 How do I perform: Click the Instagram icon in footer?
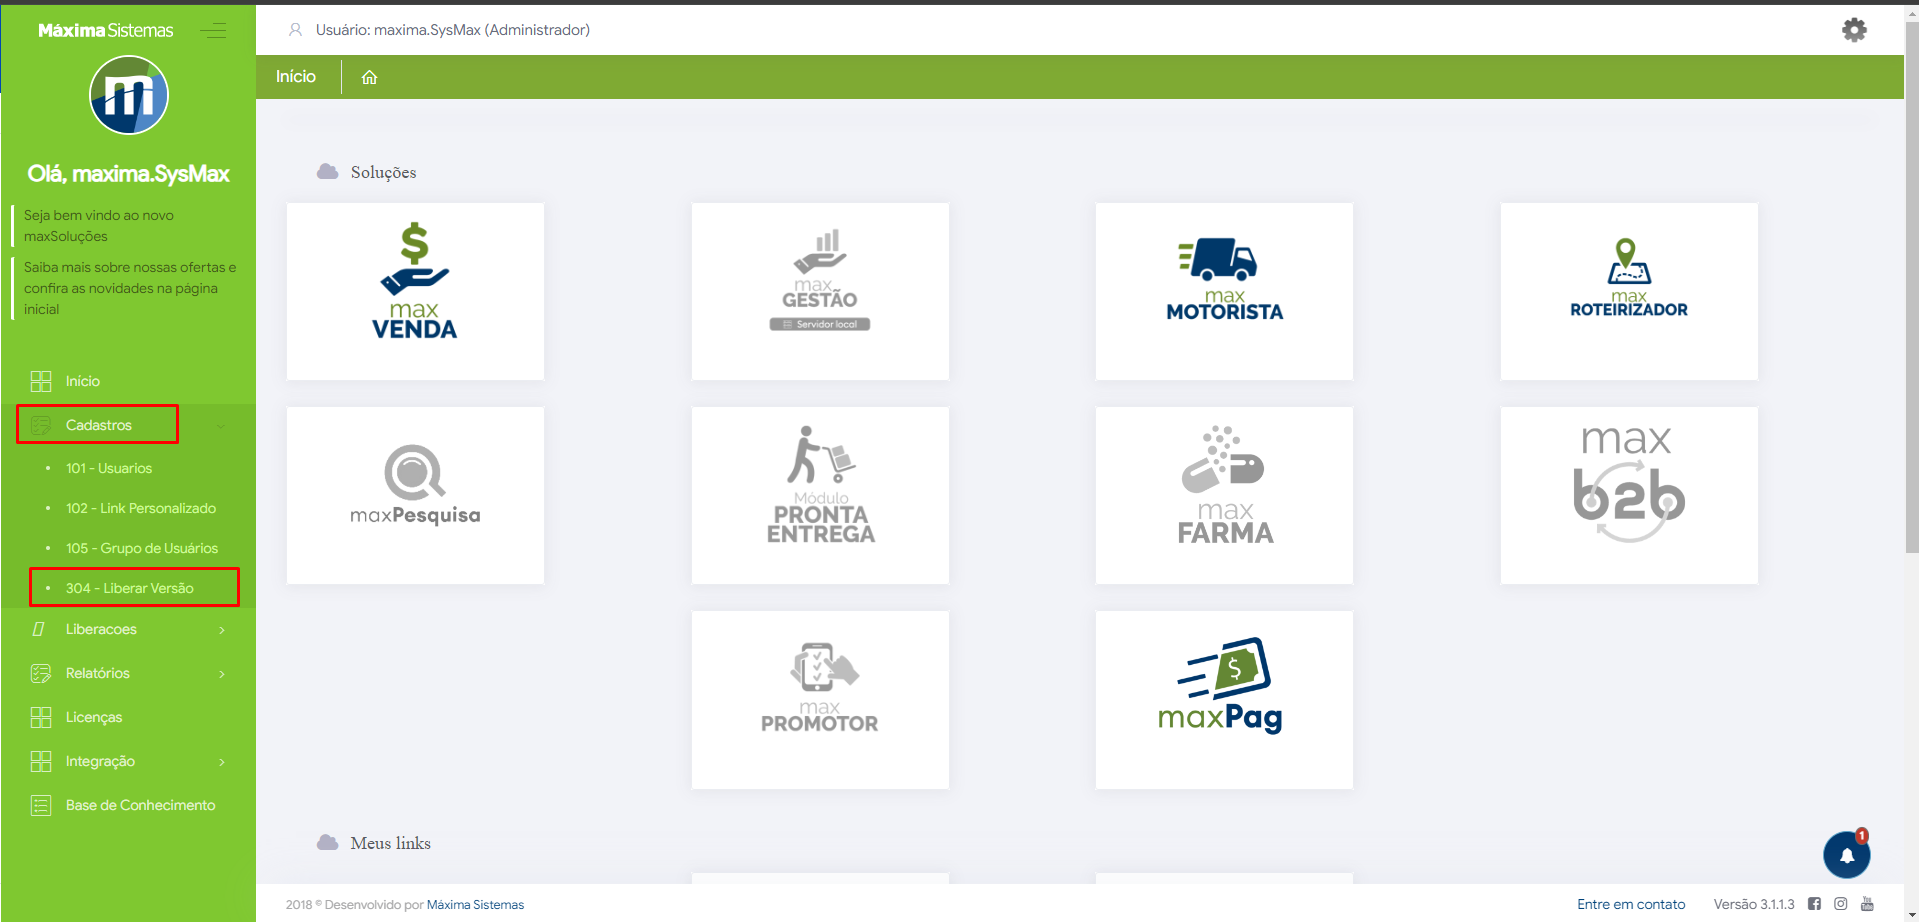[x=1840, y=904]
